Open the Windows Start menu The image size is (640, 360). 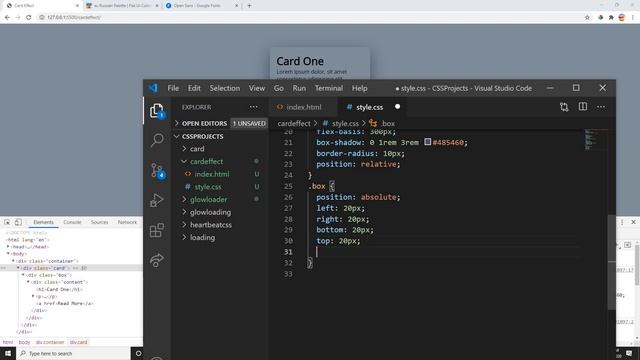tap(8, 353)
